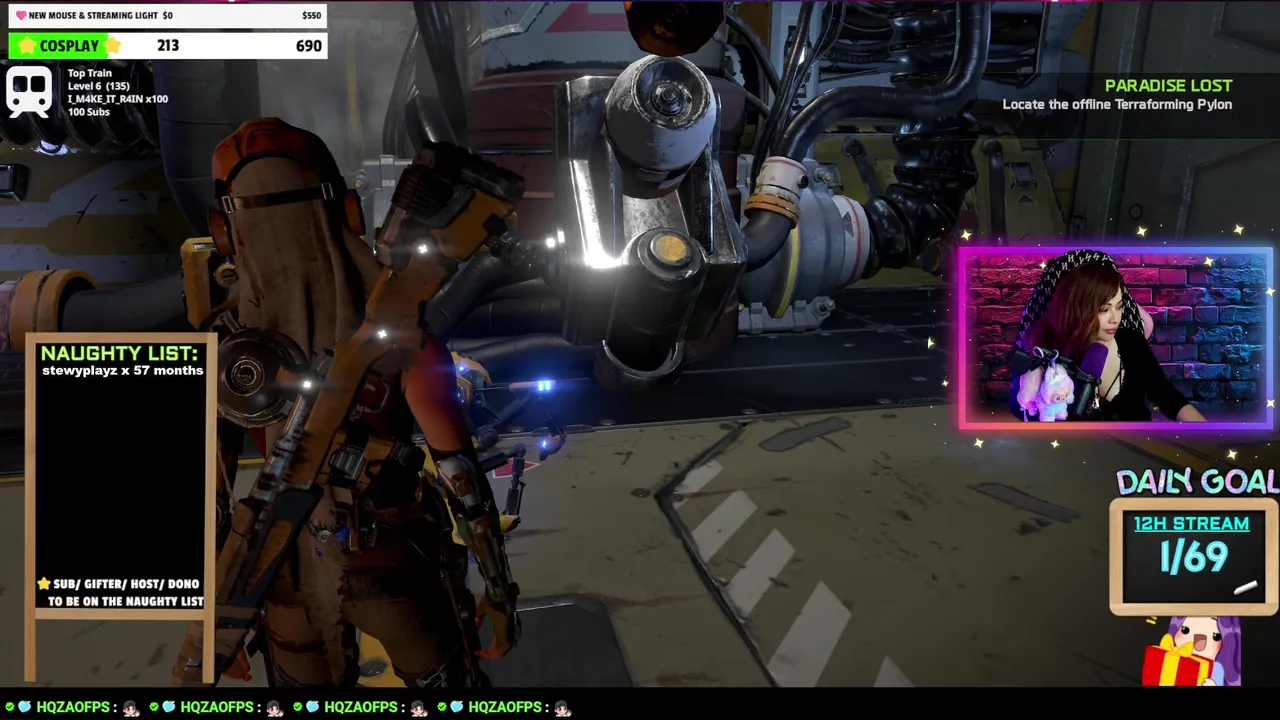
Task: Click the I_M4KE_IT_R4IN x100 entry
Action: (x=118, y=99)
